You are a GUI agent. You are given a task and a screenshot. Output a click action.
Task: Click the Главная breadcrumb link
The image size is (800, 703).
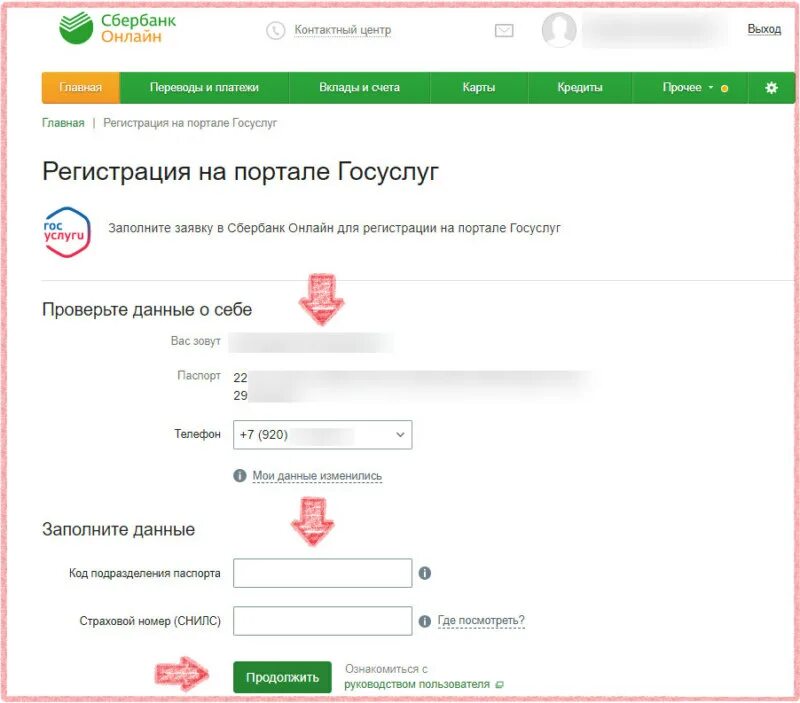click(x=63, y=123)
